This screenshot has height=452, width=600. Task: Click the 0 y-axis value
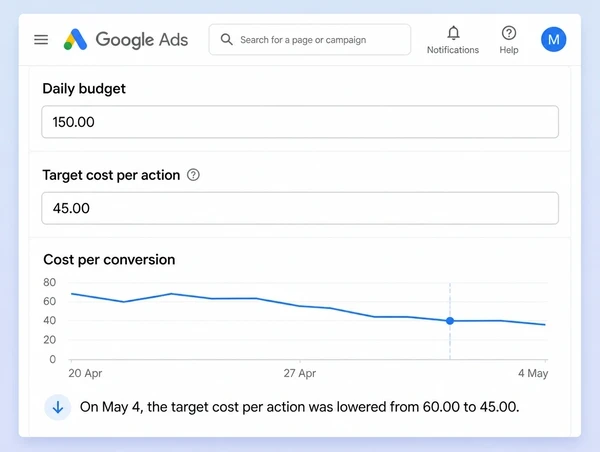click(x=52, y=359)
